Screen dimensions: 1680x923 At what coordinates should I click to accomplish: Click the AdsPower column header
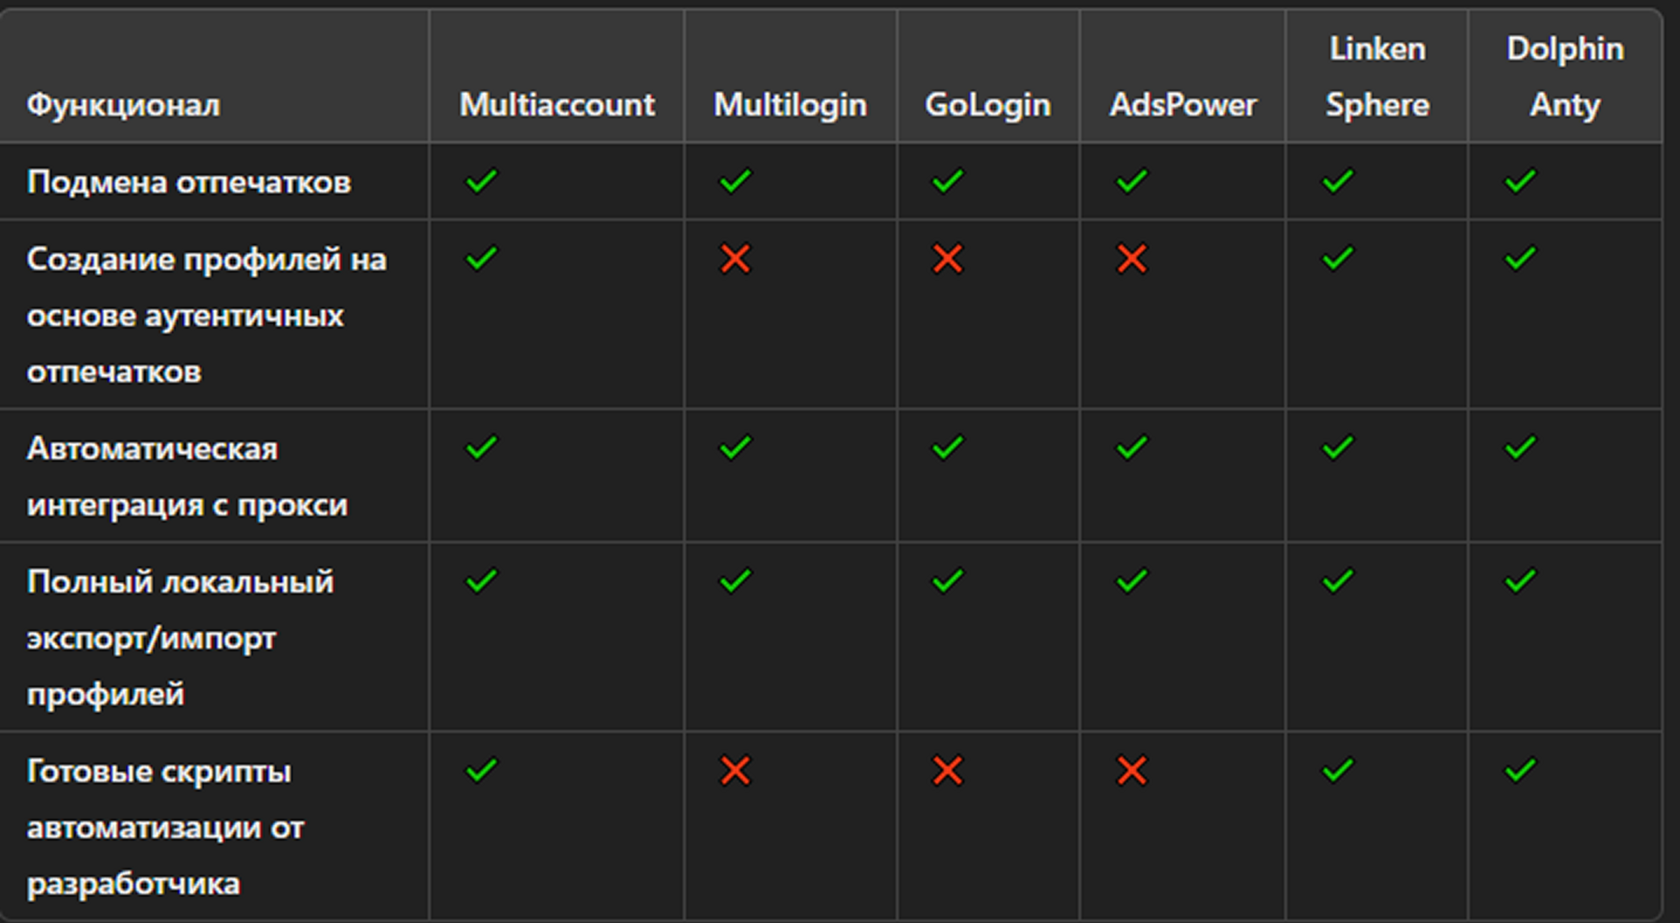tap(1183, 105)
